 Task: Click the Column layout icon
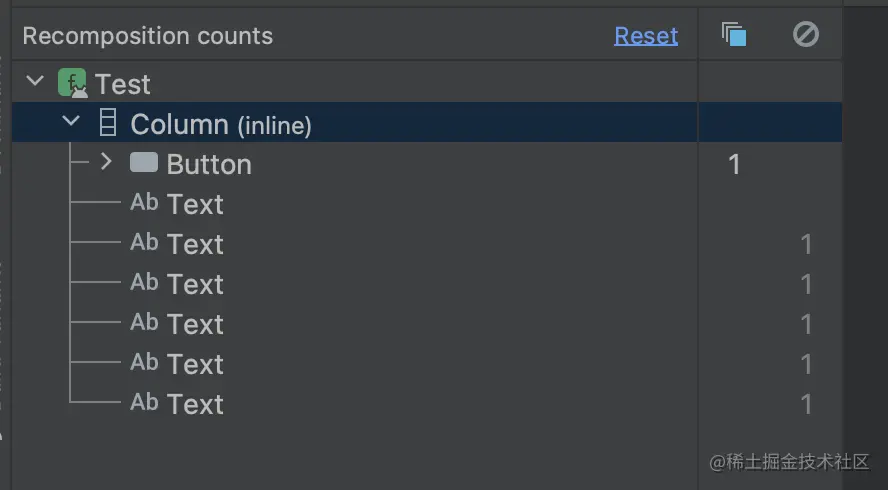tap(108, 122)
